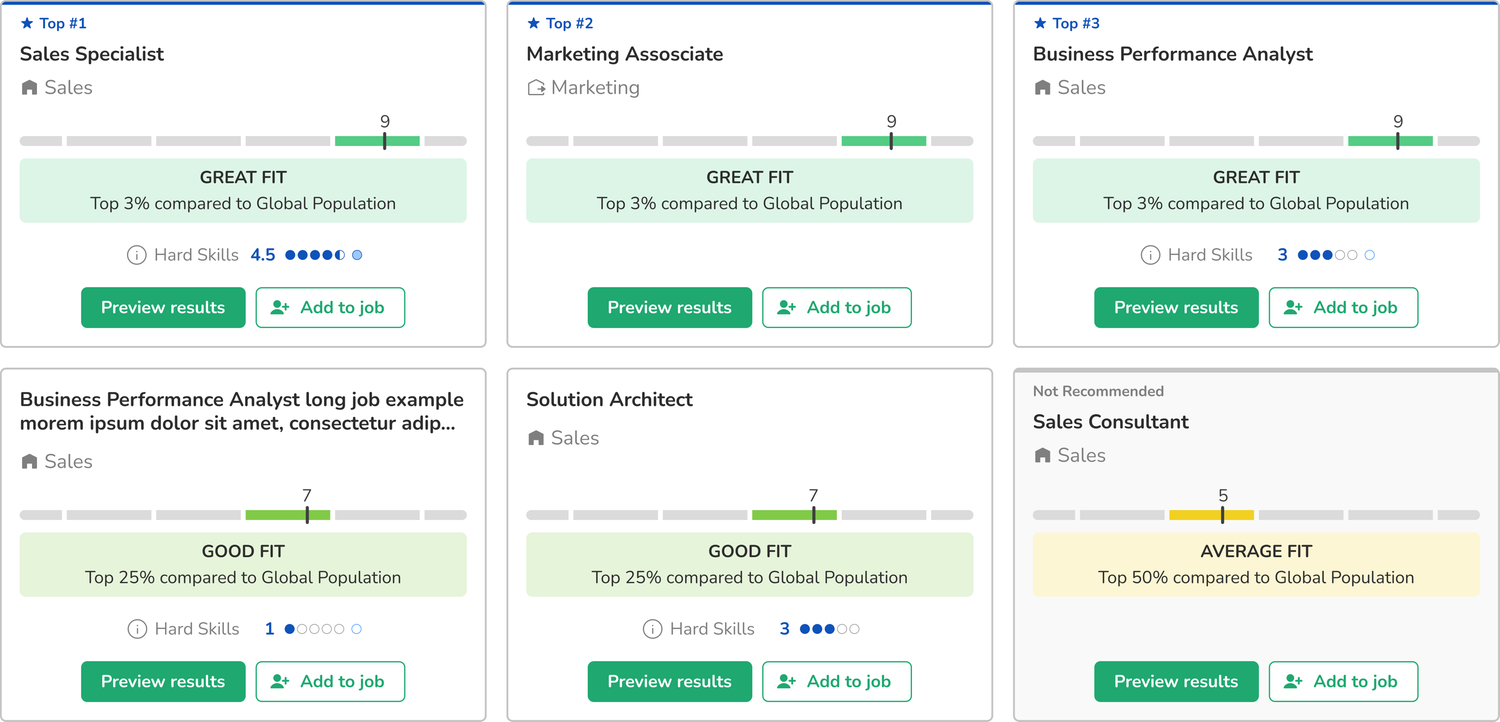Click the Marketing department icon under Marketing Associate
Image resolution: width=1500 pixels, height=722 pixels.
pos(536,88)
